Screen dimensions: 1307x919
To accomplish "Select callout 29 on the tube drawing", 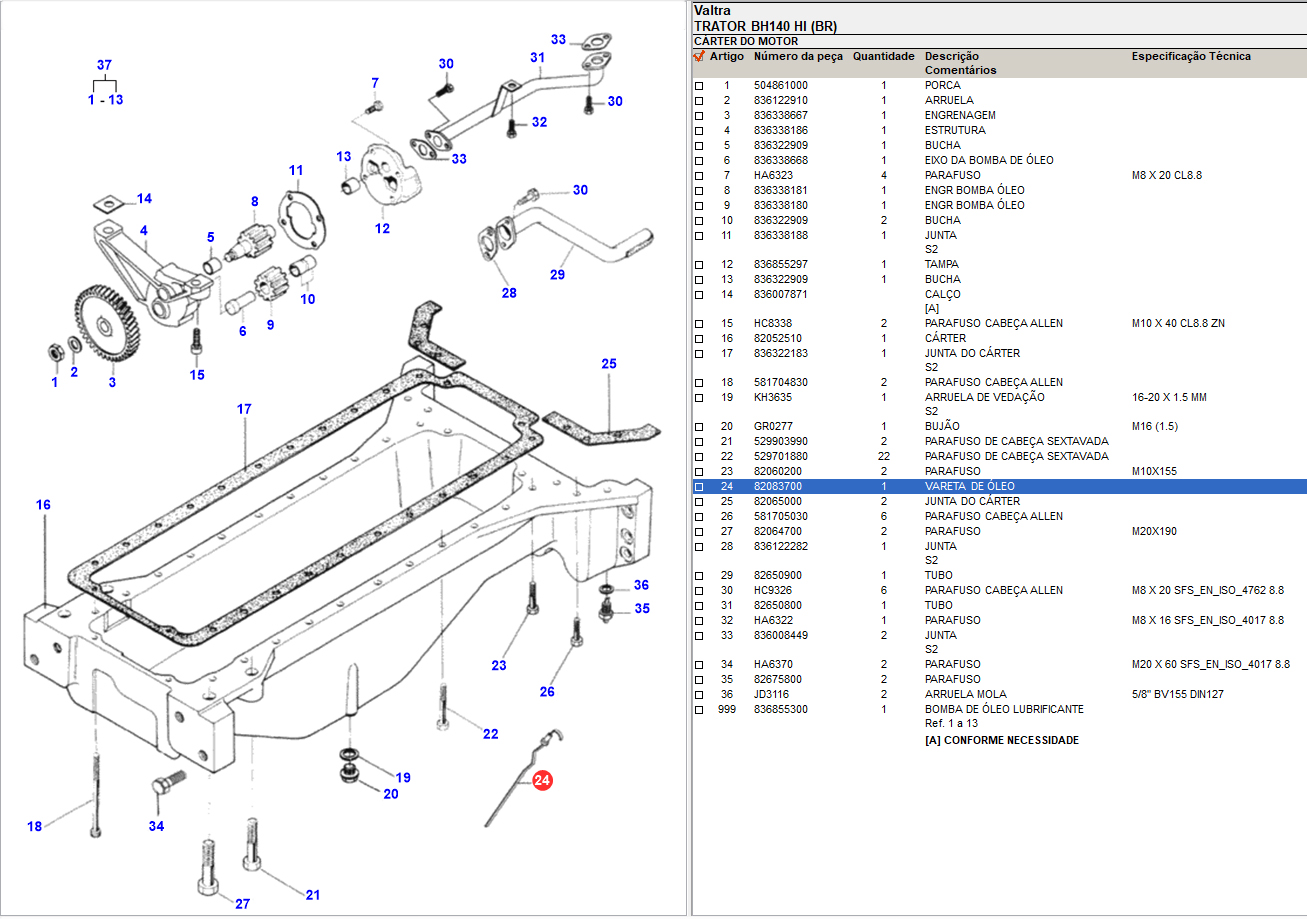I will 557,273.
